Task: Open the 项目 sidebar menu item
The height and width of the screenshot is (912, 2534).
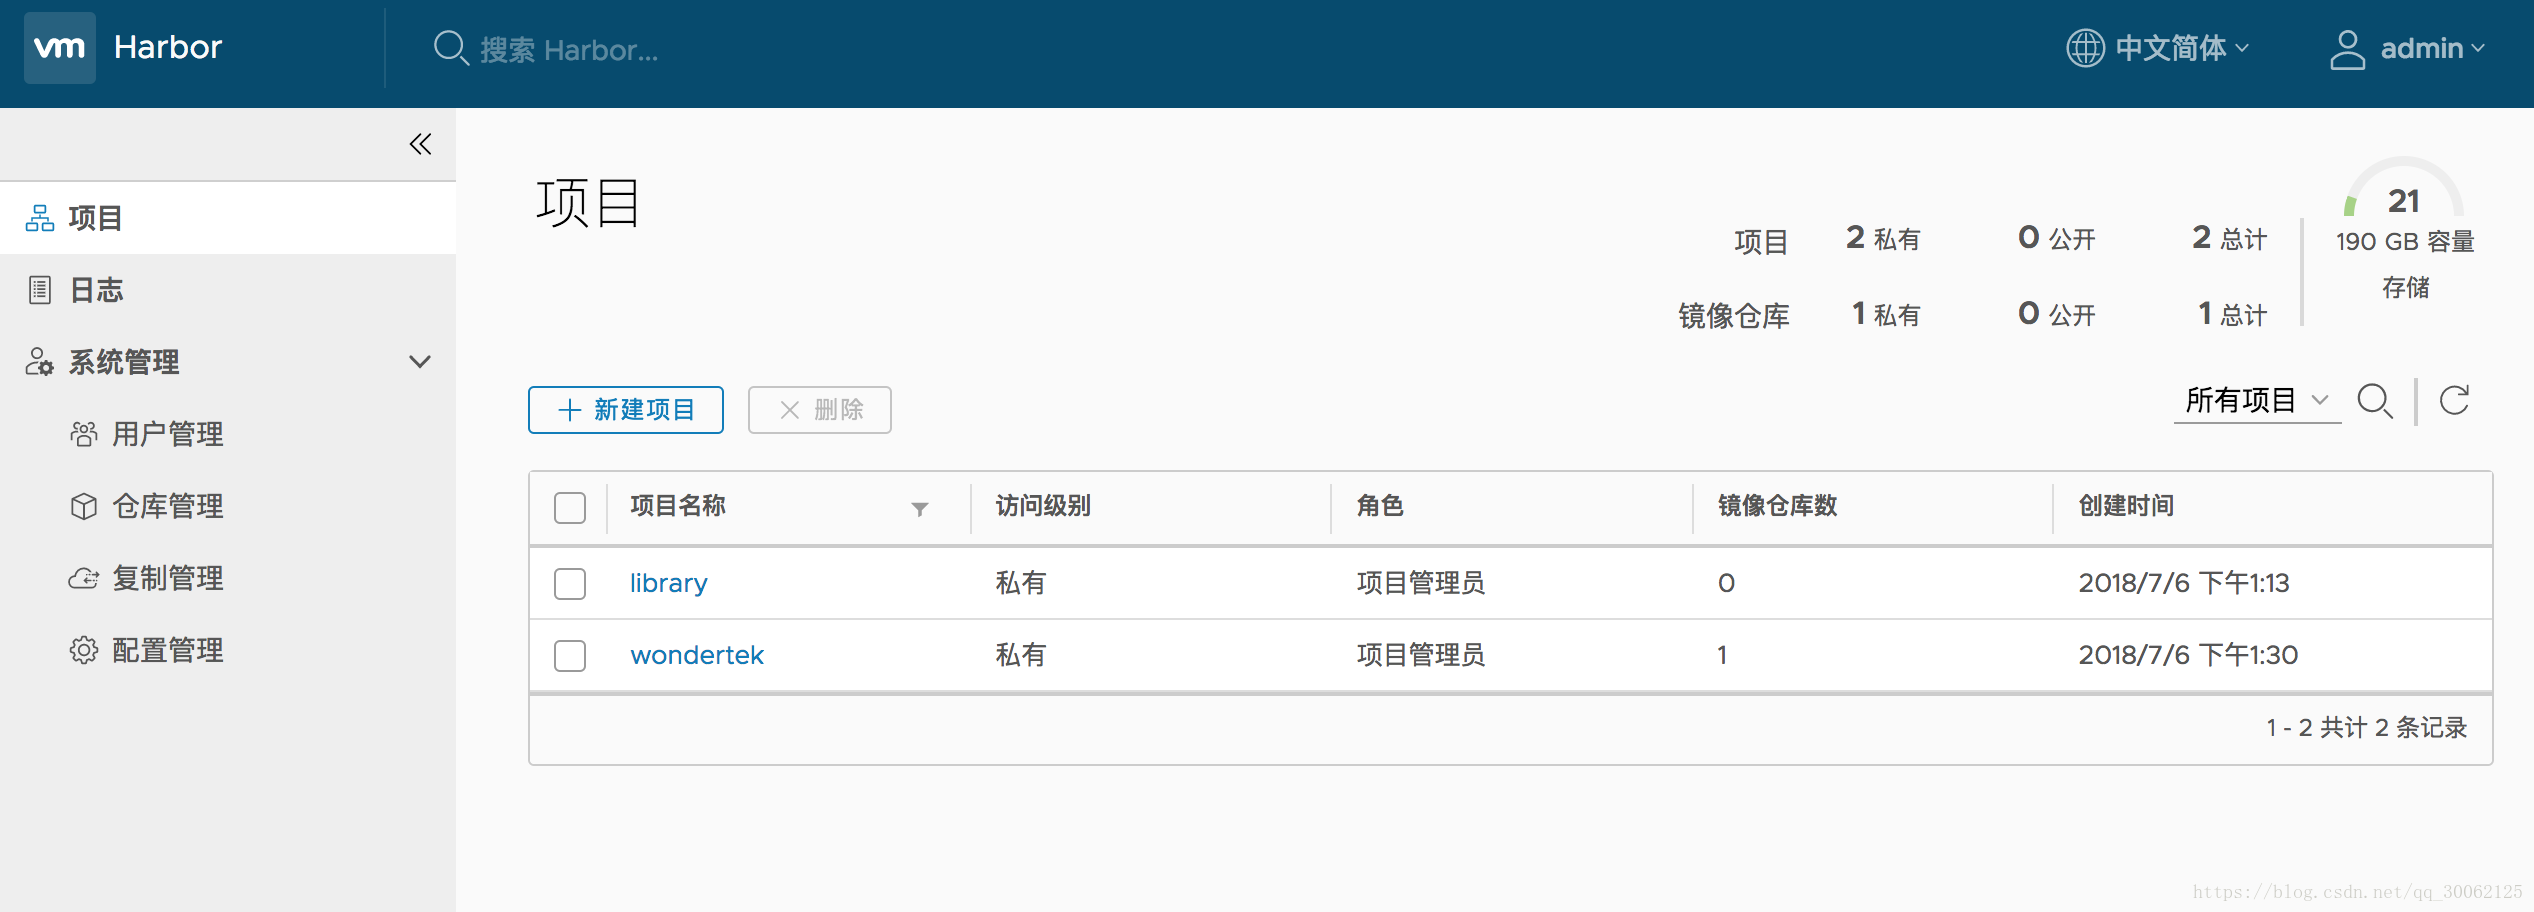Action: click(x=228, y=218)
